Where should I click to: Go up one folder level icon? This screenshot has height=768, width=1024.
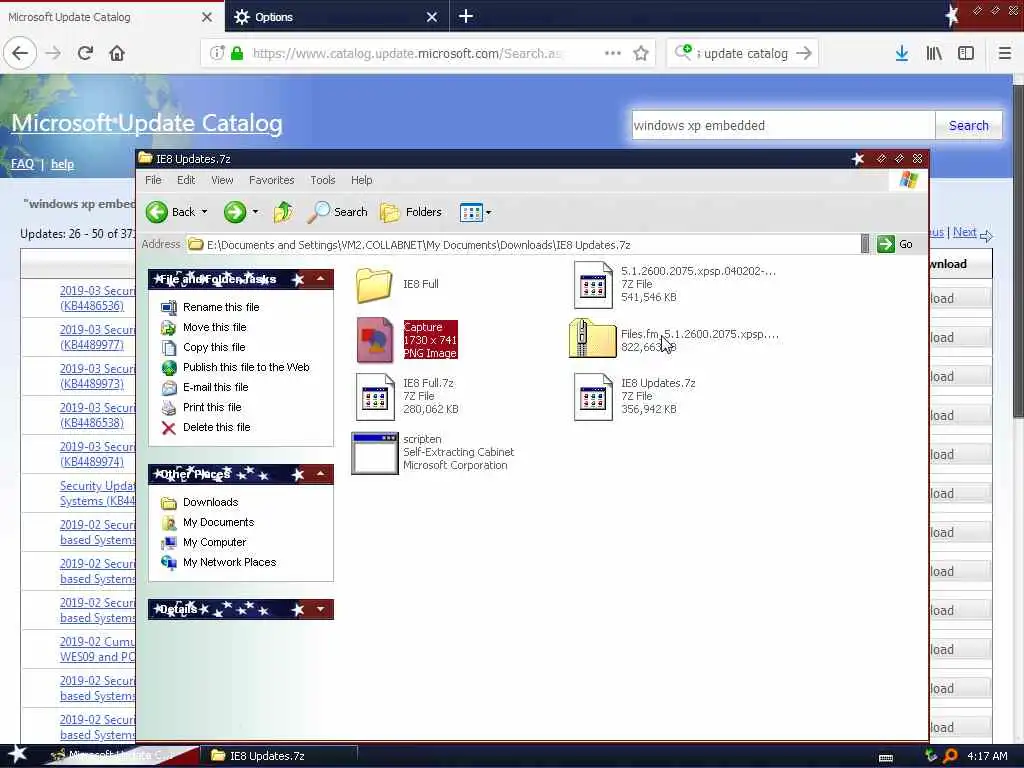(x=283, y=212)
